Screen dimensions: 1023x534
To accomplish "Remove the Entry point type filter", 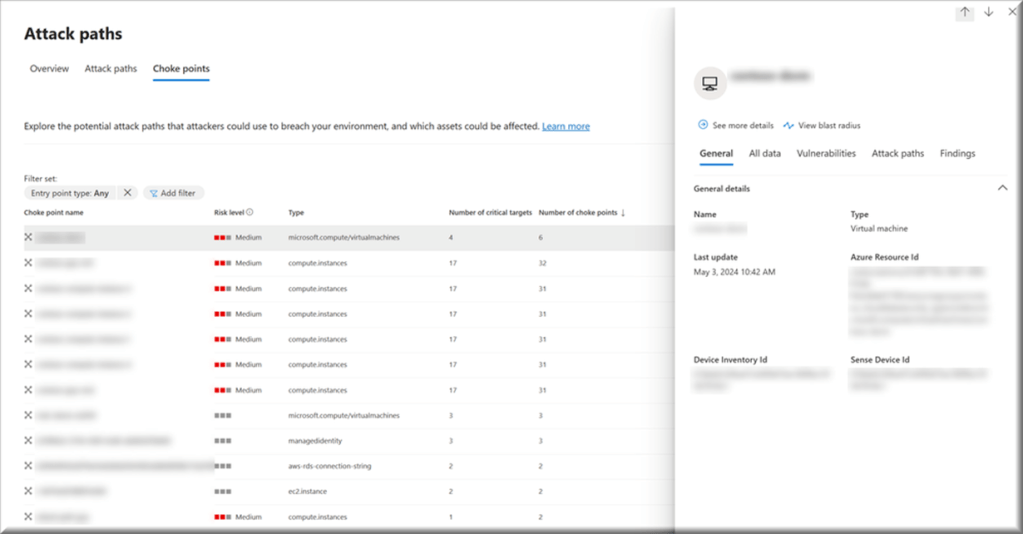I will [x=127, y=193].
